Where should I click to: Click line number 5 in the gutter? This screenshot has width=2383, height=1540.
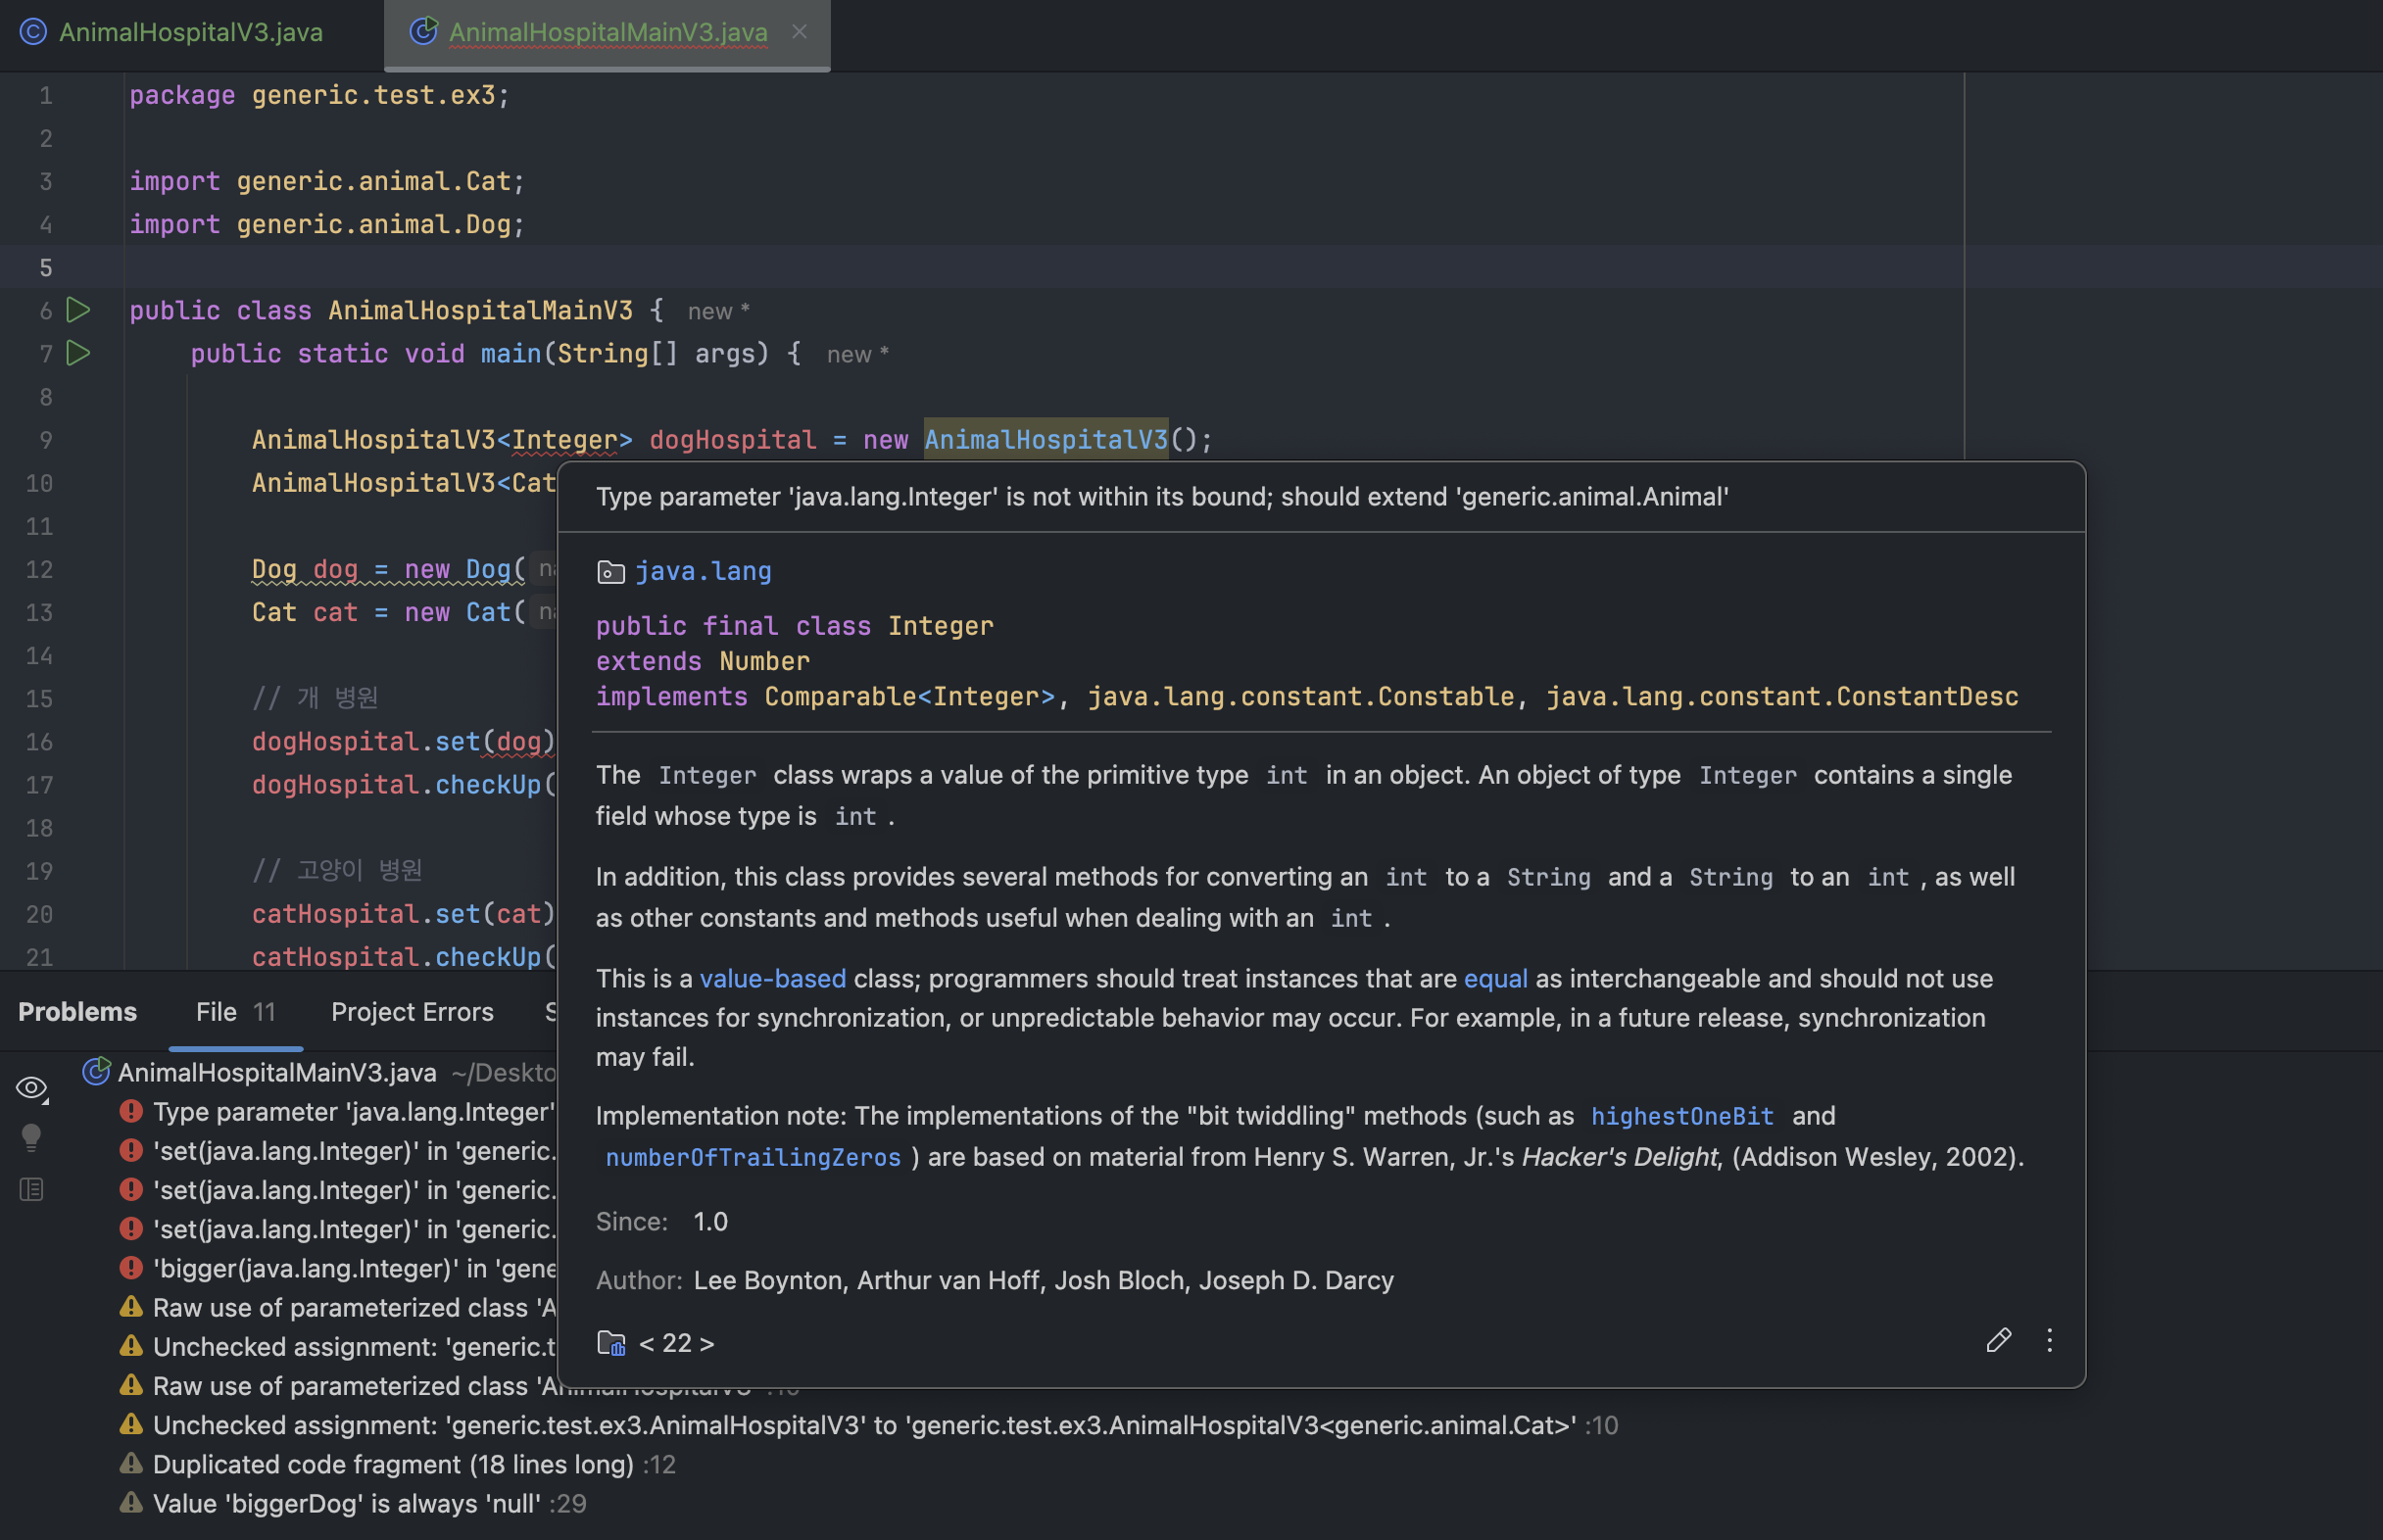(46, 267)
